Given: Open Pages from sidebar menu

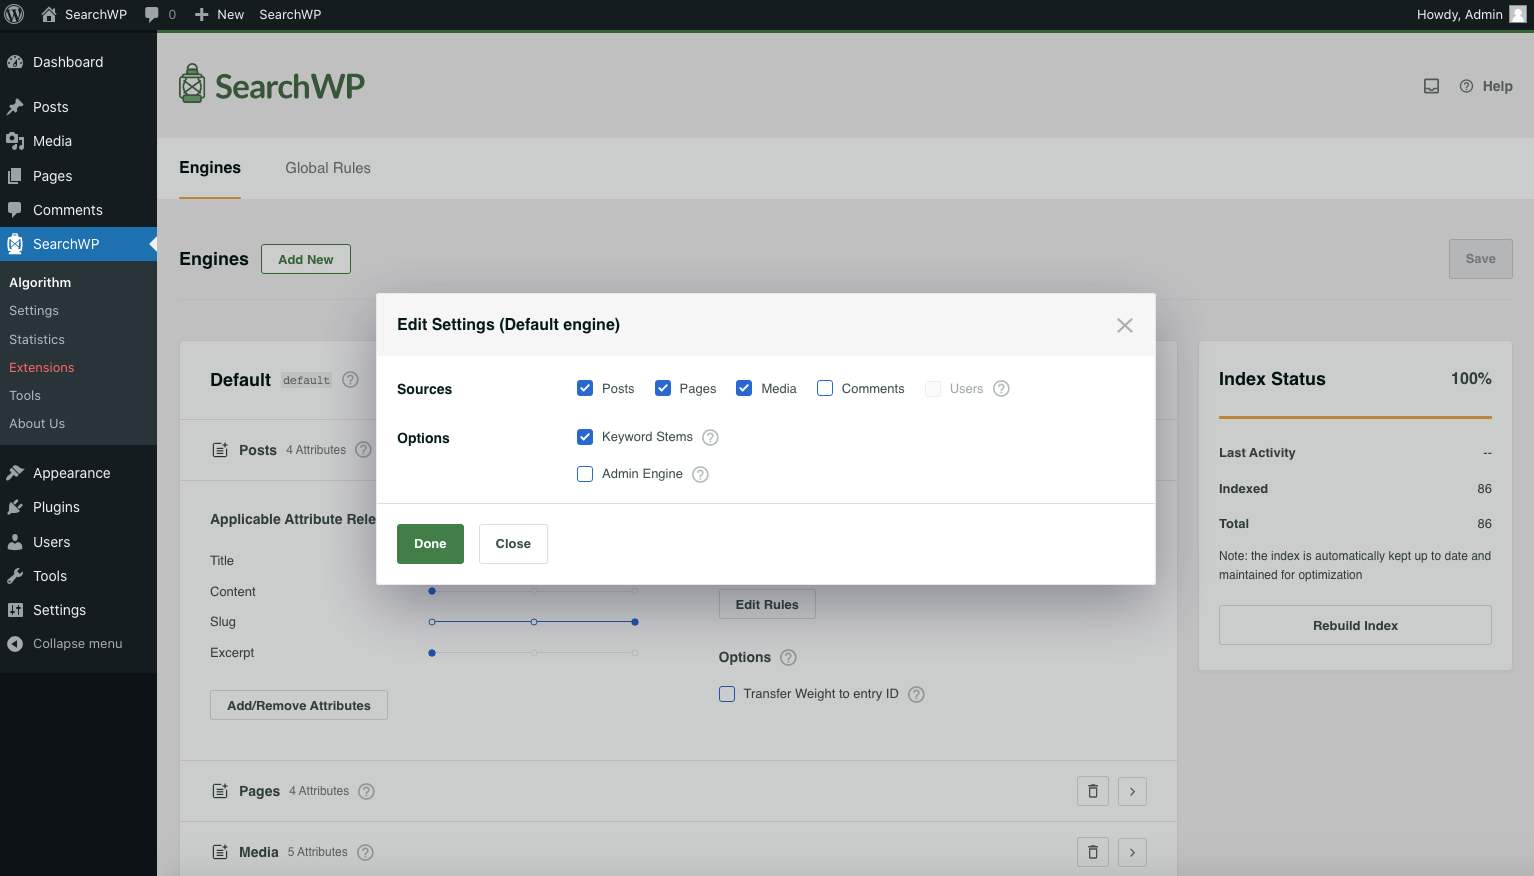Looking at the screenshot, I should [78, 176].
